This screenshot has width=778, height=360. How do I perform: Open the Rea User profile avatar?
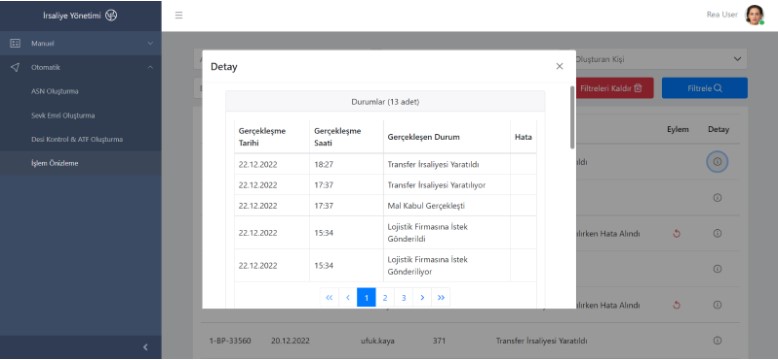tap(755, 15)
